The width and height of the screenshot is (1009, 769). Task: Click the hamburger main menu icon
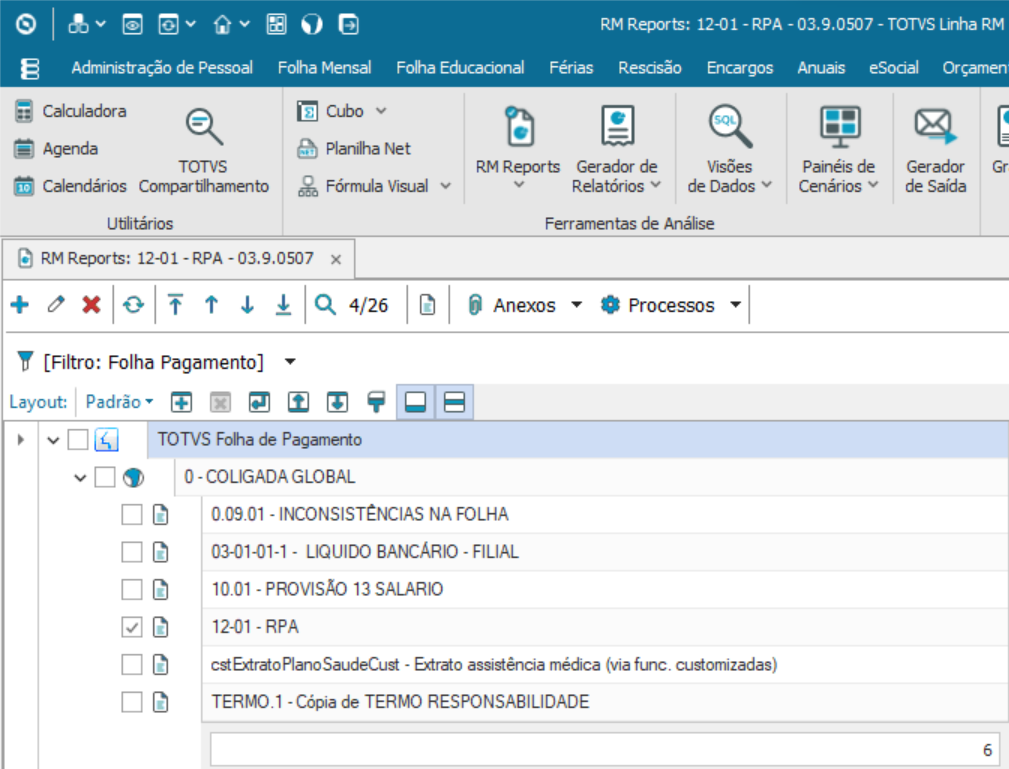pyautogui.click(x=30, y=68)
